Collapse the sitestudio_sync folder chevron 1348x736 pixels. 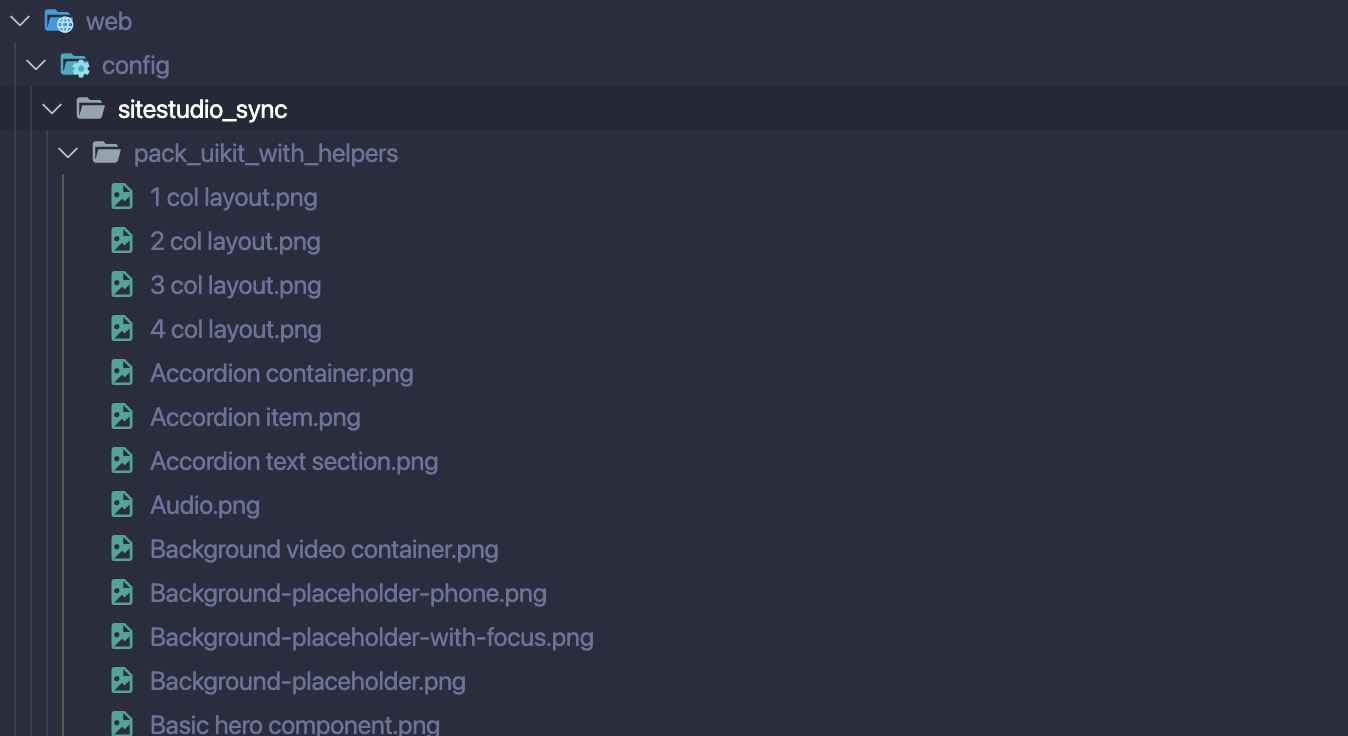coord(51,108)
